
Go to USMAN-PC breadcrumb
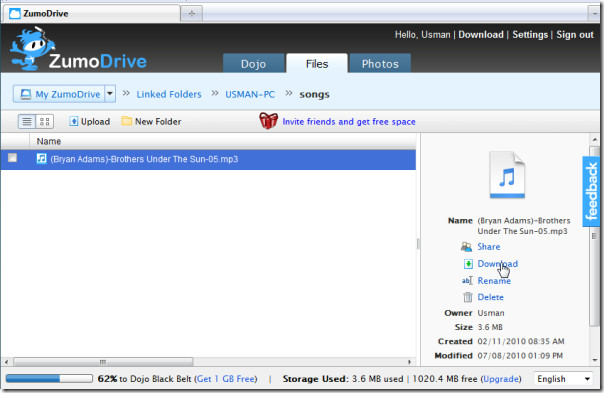250,94
